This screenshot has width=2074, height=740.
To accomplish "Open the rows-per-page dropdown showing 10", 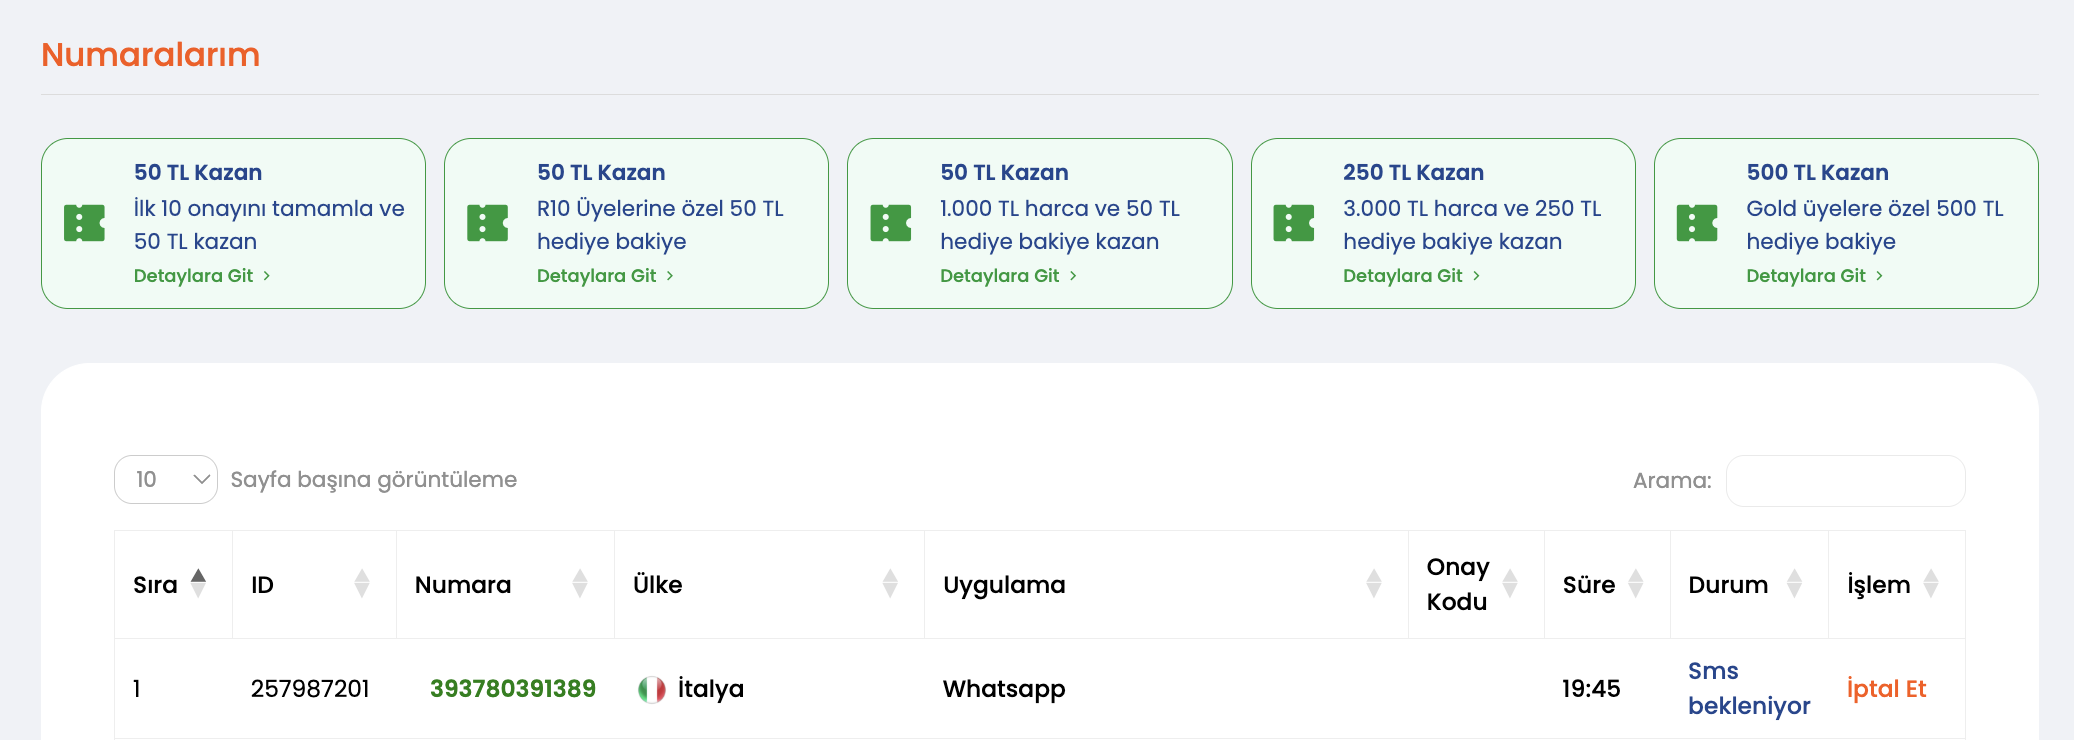I will 166,480.
